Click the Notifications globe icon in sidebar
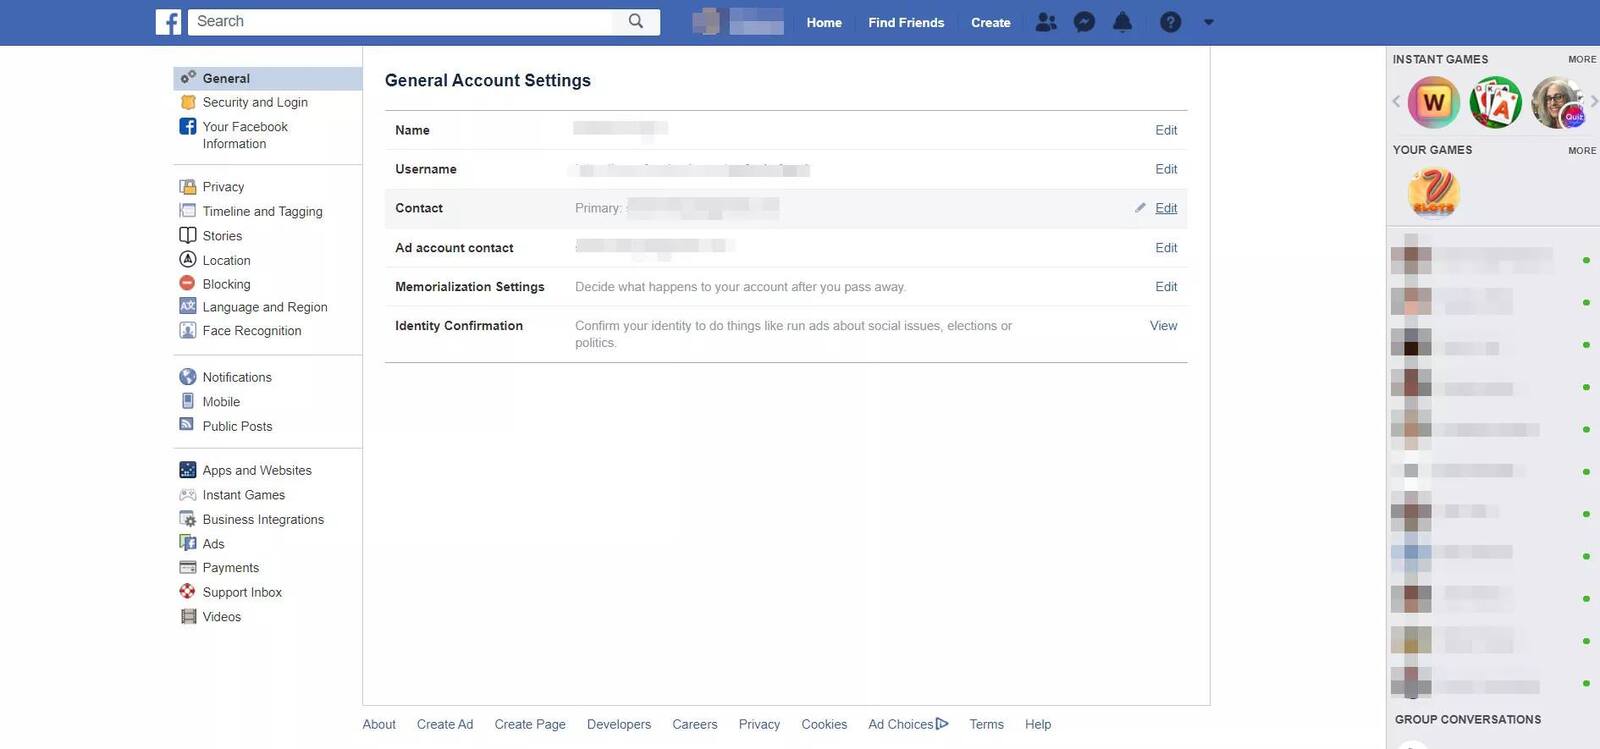Screen dimensions: 1600x749 pos(187,377)
